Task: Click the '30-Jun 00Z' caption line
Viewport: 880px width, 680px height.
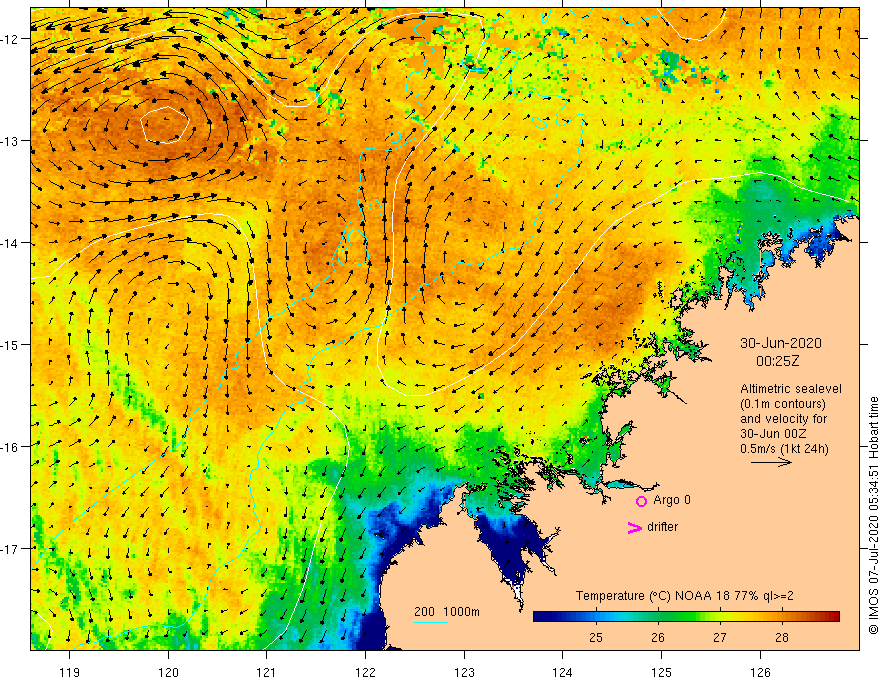Action: coord(775,433)
